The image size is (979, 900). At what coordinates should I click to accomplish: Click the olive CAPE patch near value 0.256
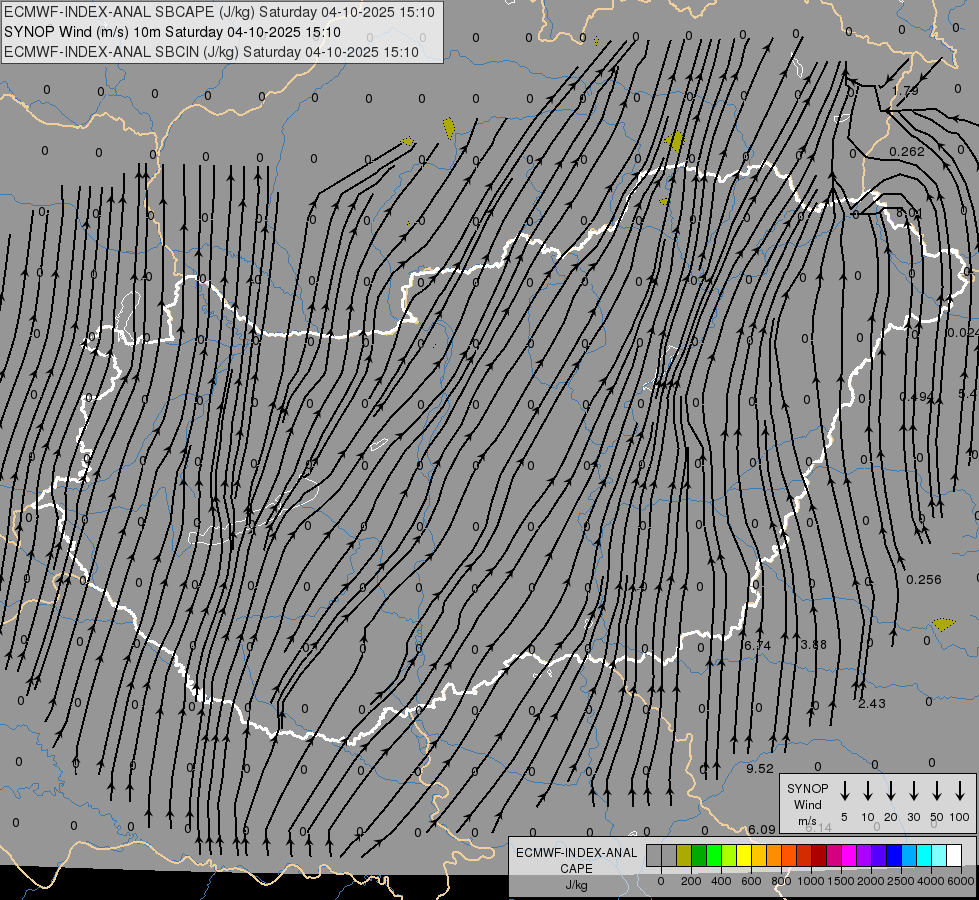(943, 624)
